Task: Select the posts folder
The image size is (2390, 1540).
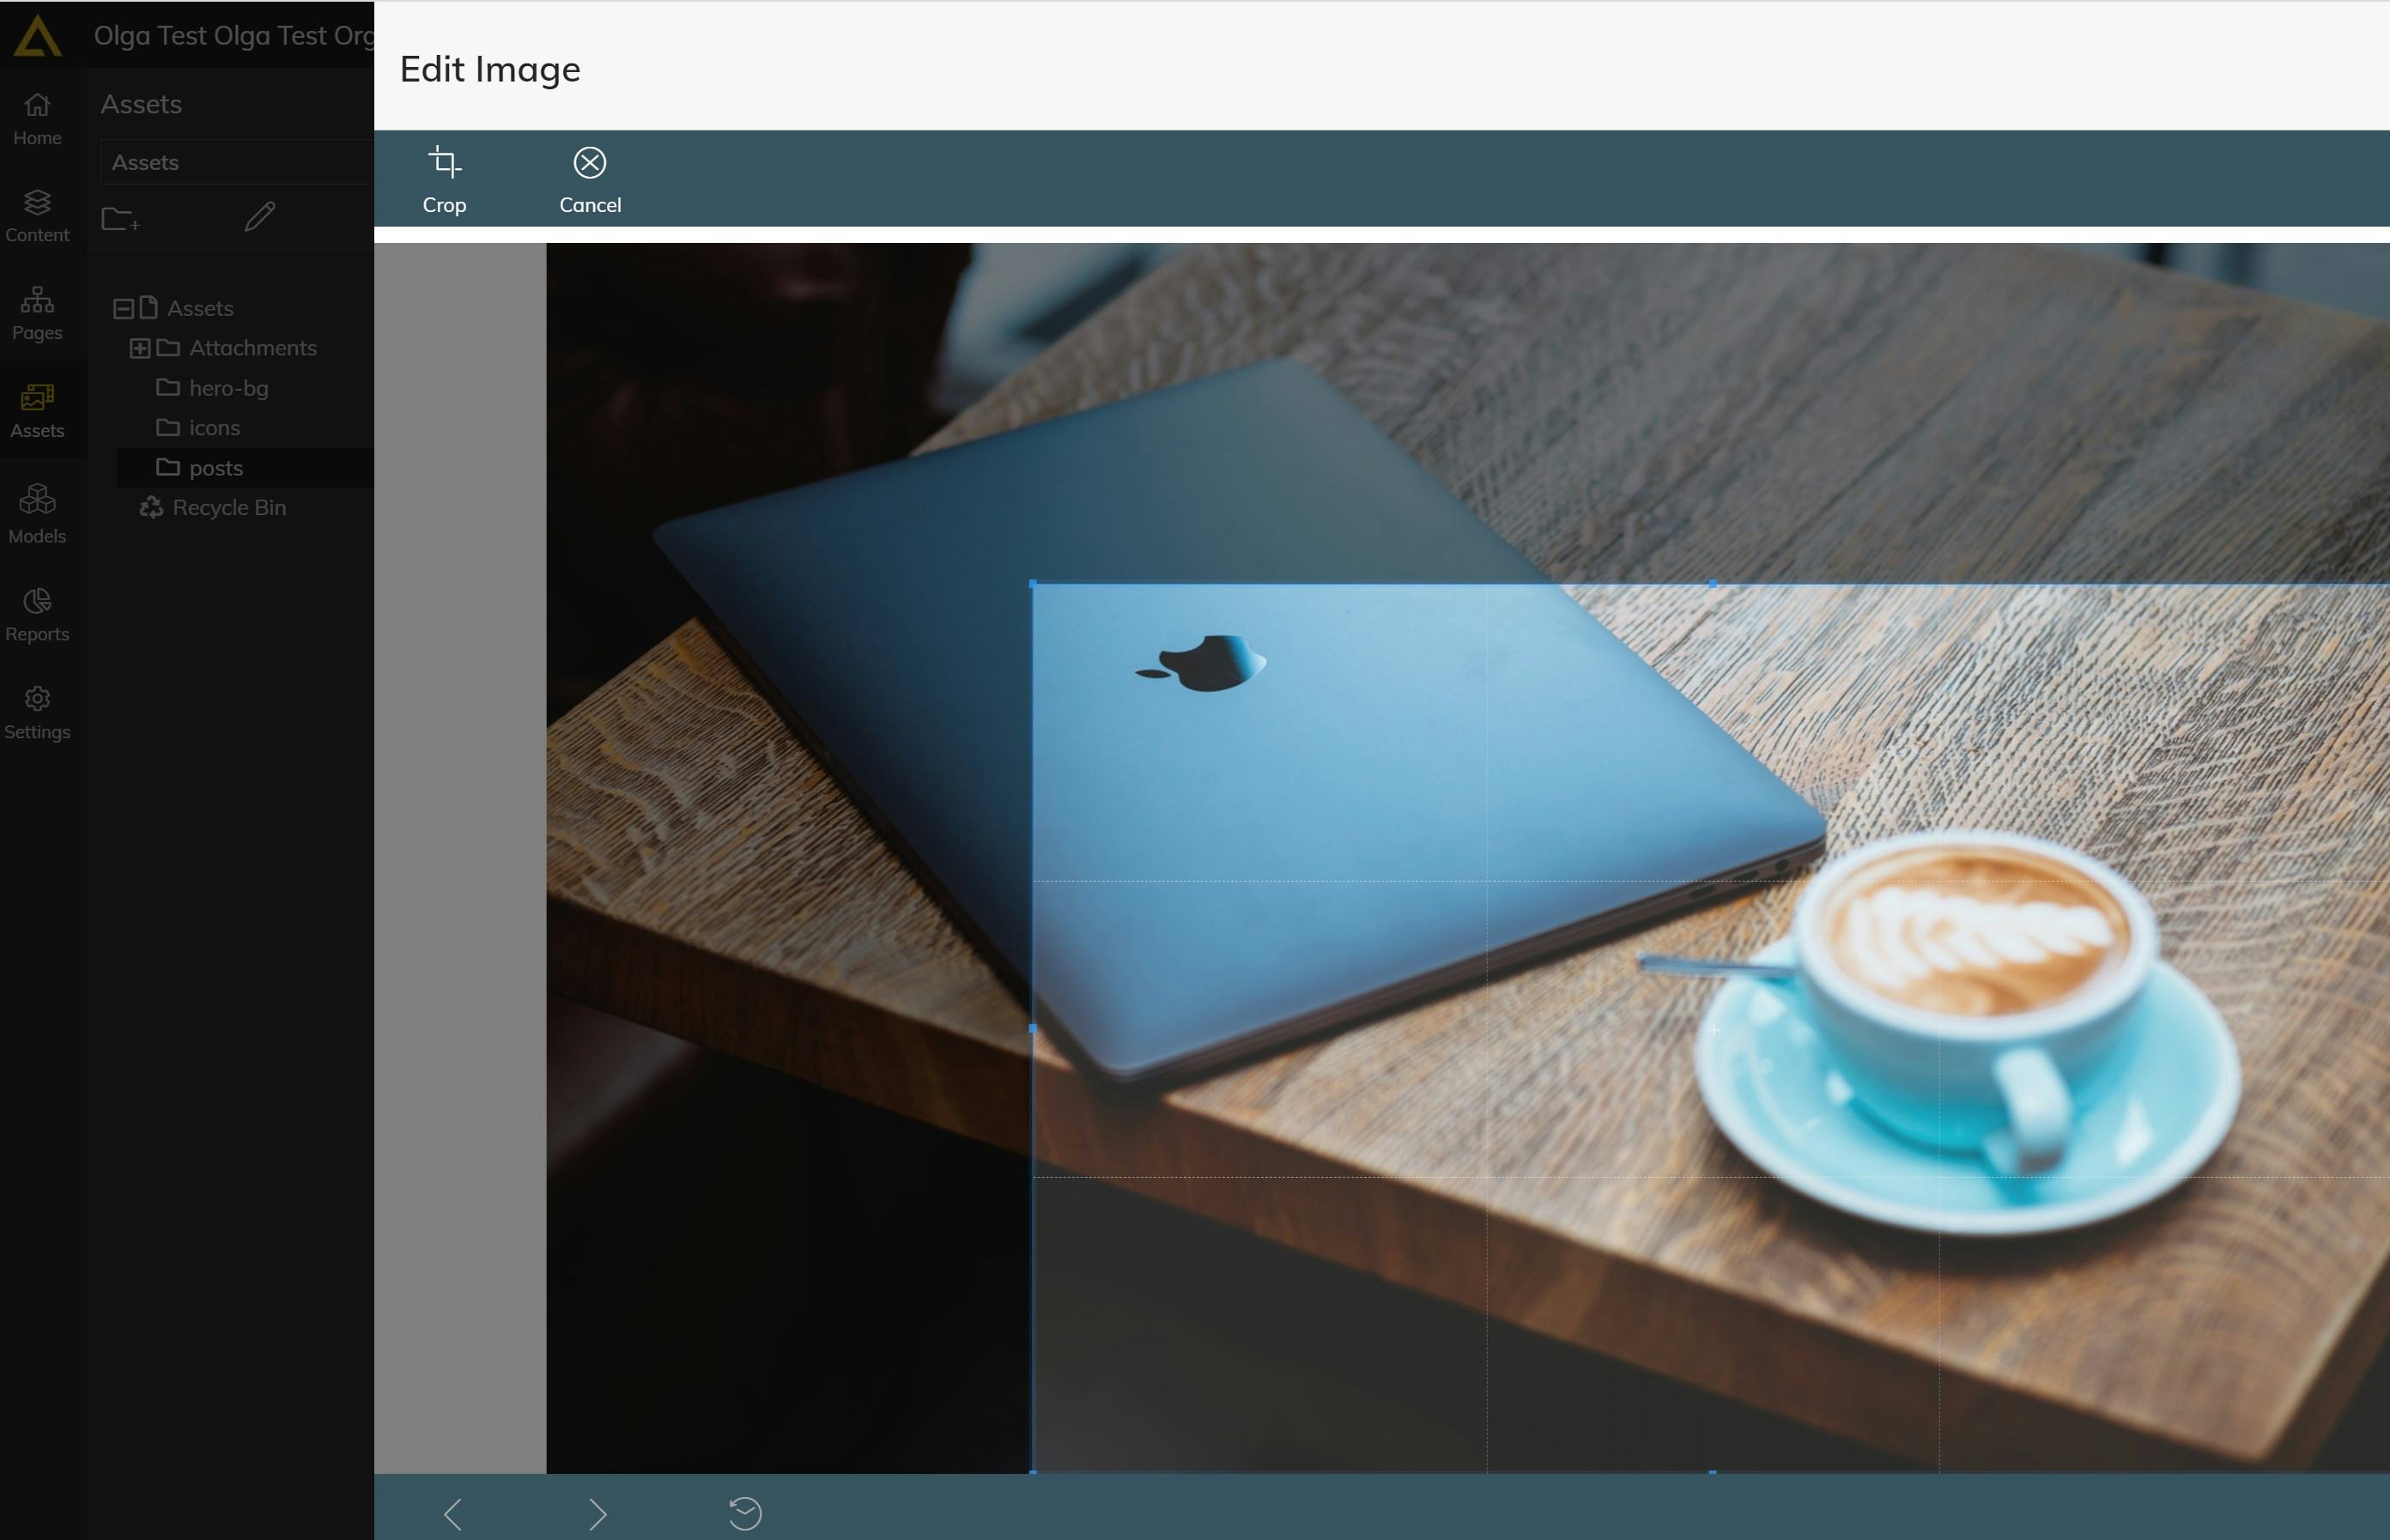Action: pyautogui.click(x=216, y=468)
